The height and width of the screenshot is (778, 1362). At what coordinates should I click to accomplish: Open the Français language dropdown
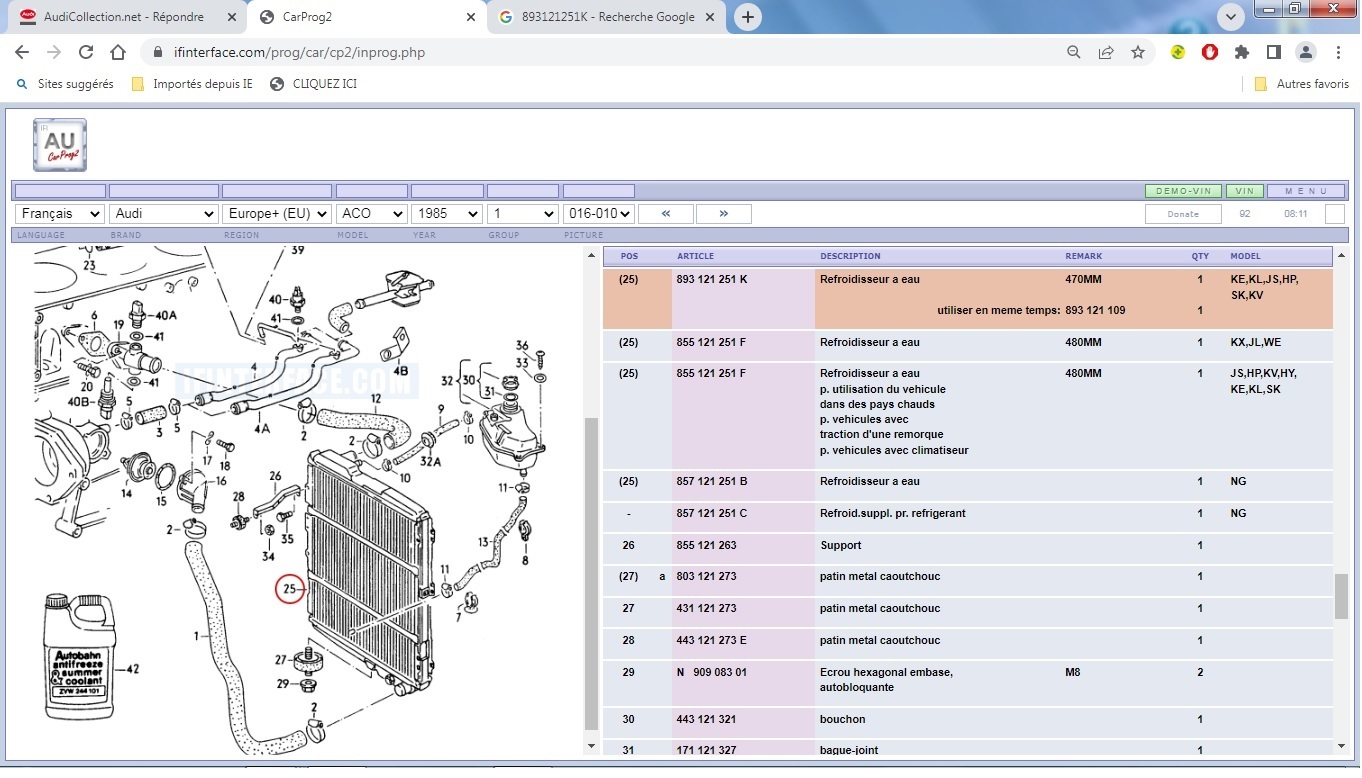pos(60,213)
